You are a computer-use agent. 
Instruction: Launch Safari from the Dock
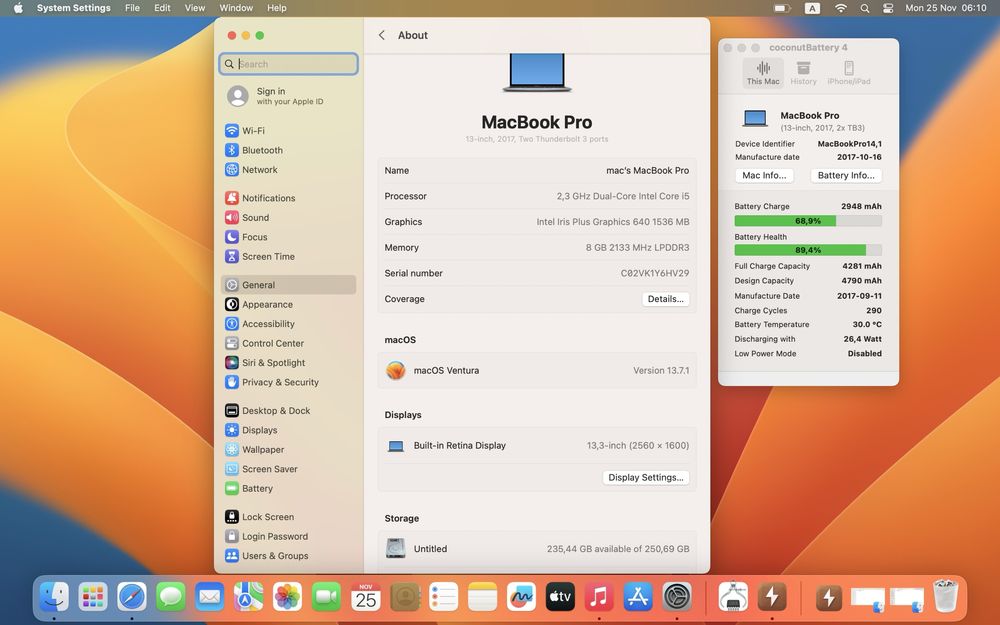click(x=132, y=598)
